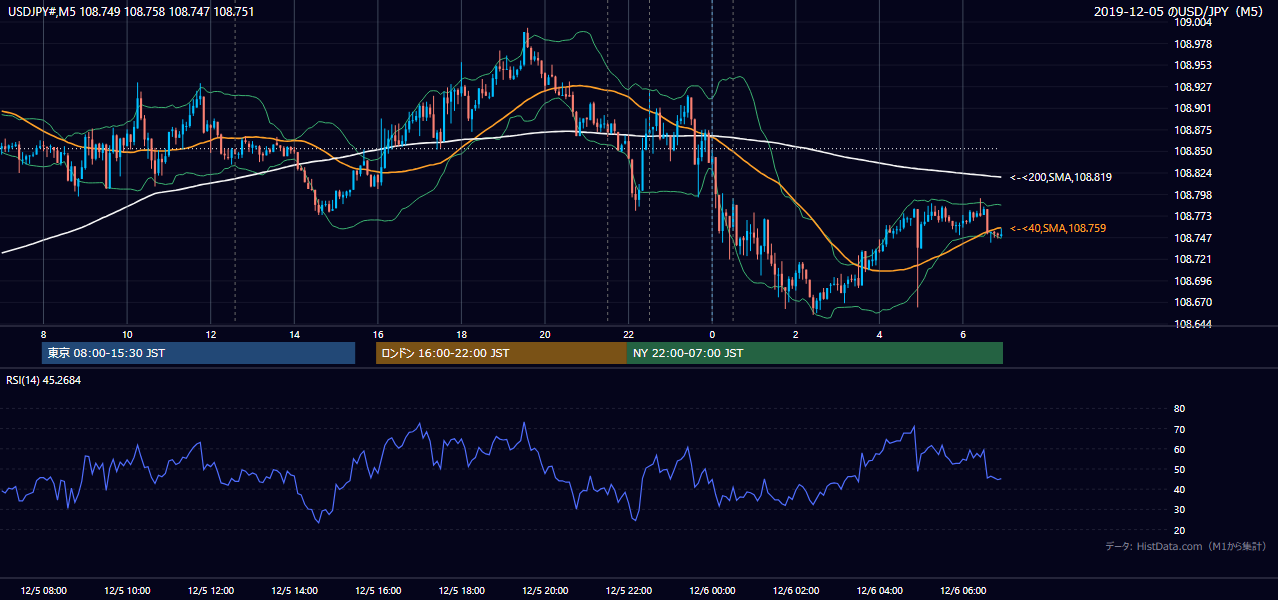
Task: Click the hour 14 tick on the price chart
Action: pos(294,334)
